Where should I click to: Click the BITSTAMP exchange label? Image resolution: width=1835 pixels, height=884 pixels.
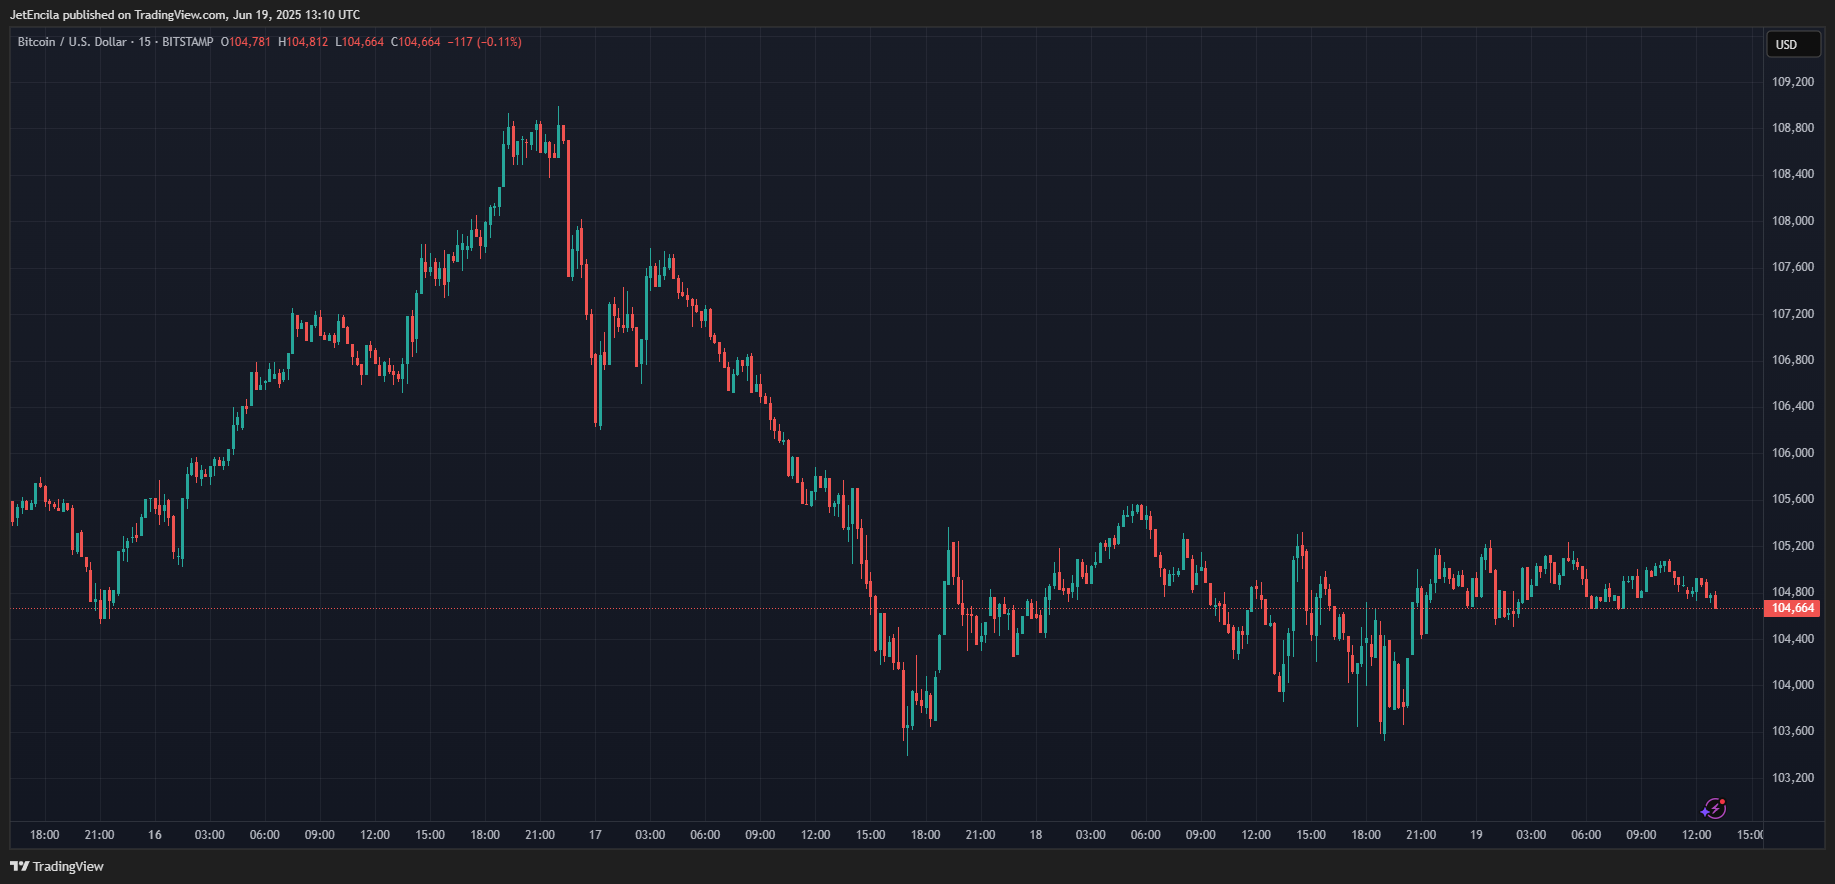click(x=188, y=42)
